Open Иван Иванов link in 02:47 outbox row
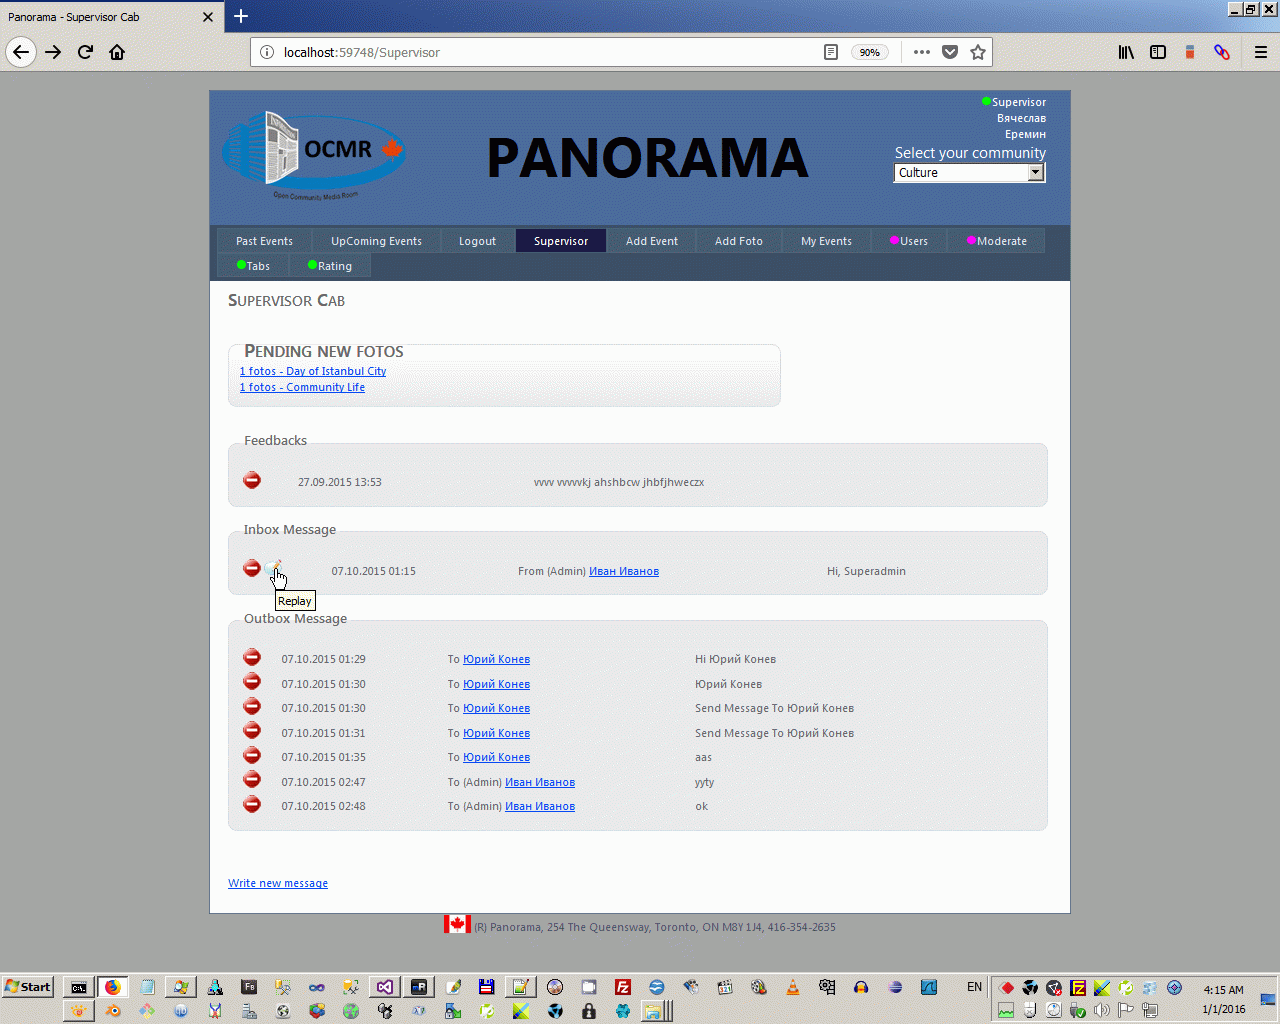Viewport: 1280px width, 1024px height. (x=540, y=782)
